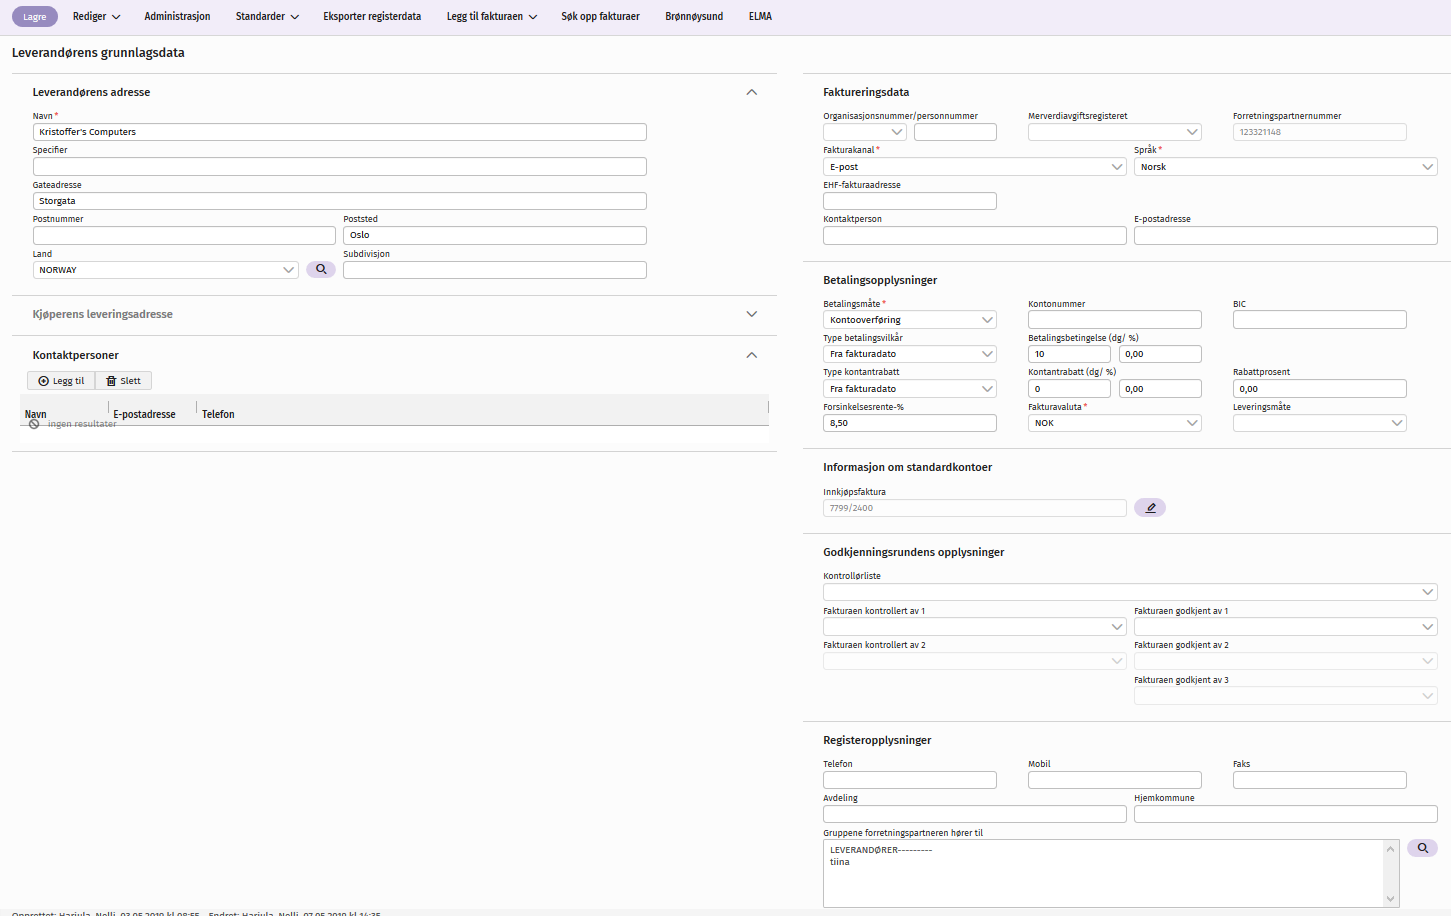Viewport: 1451px width, 916px height.
Task: Open the Type betalingsvilkår dropdown
Action: 910,354
